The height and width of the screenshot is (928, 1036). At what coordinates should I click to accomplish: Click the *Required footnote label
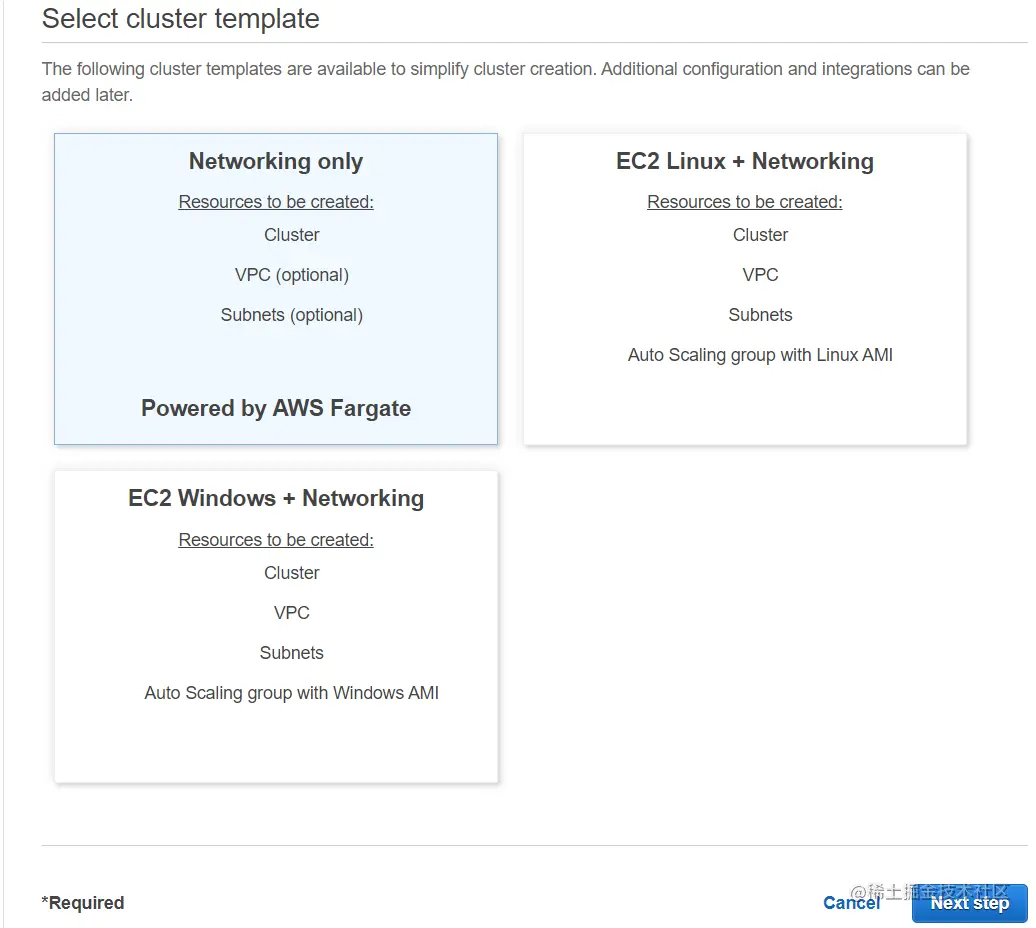tap(83, 903)
